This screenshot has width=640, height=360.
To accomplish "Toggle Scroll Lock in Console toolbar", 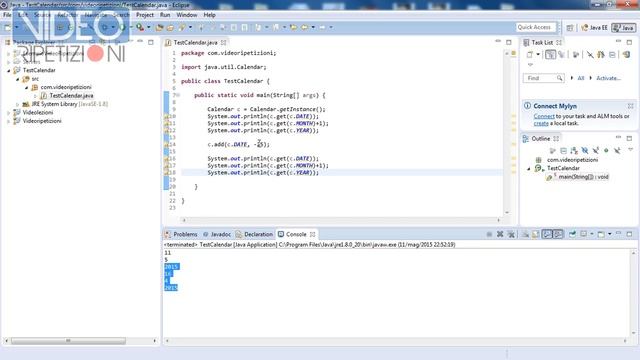I will click(536, 234).
